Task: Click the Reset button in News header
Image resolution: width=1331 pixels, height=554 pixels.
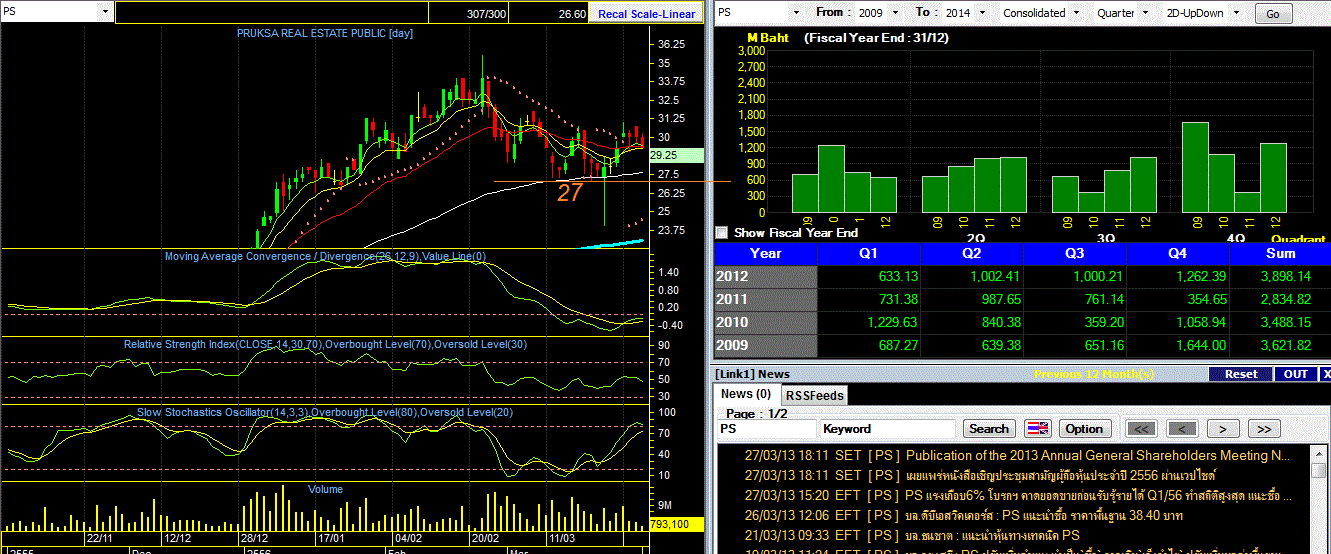Action: click(1241, 374)
